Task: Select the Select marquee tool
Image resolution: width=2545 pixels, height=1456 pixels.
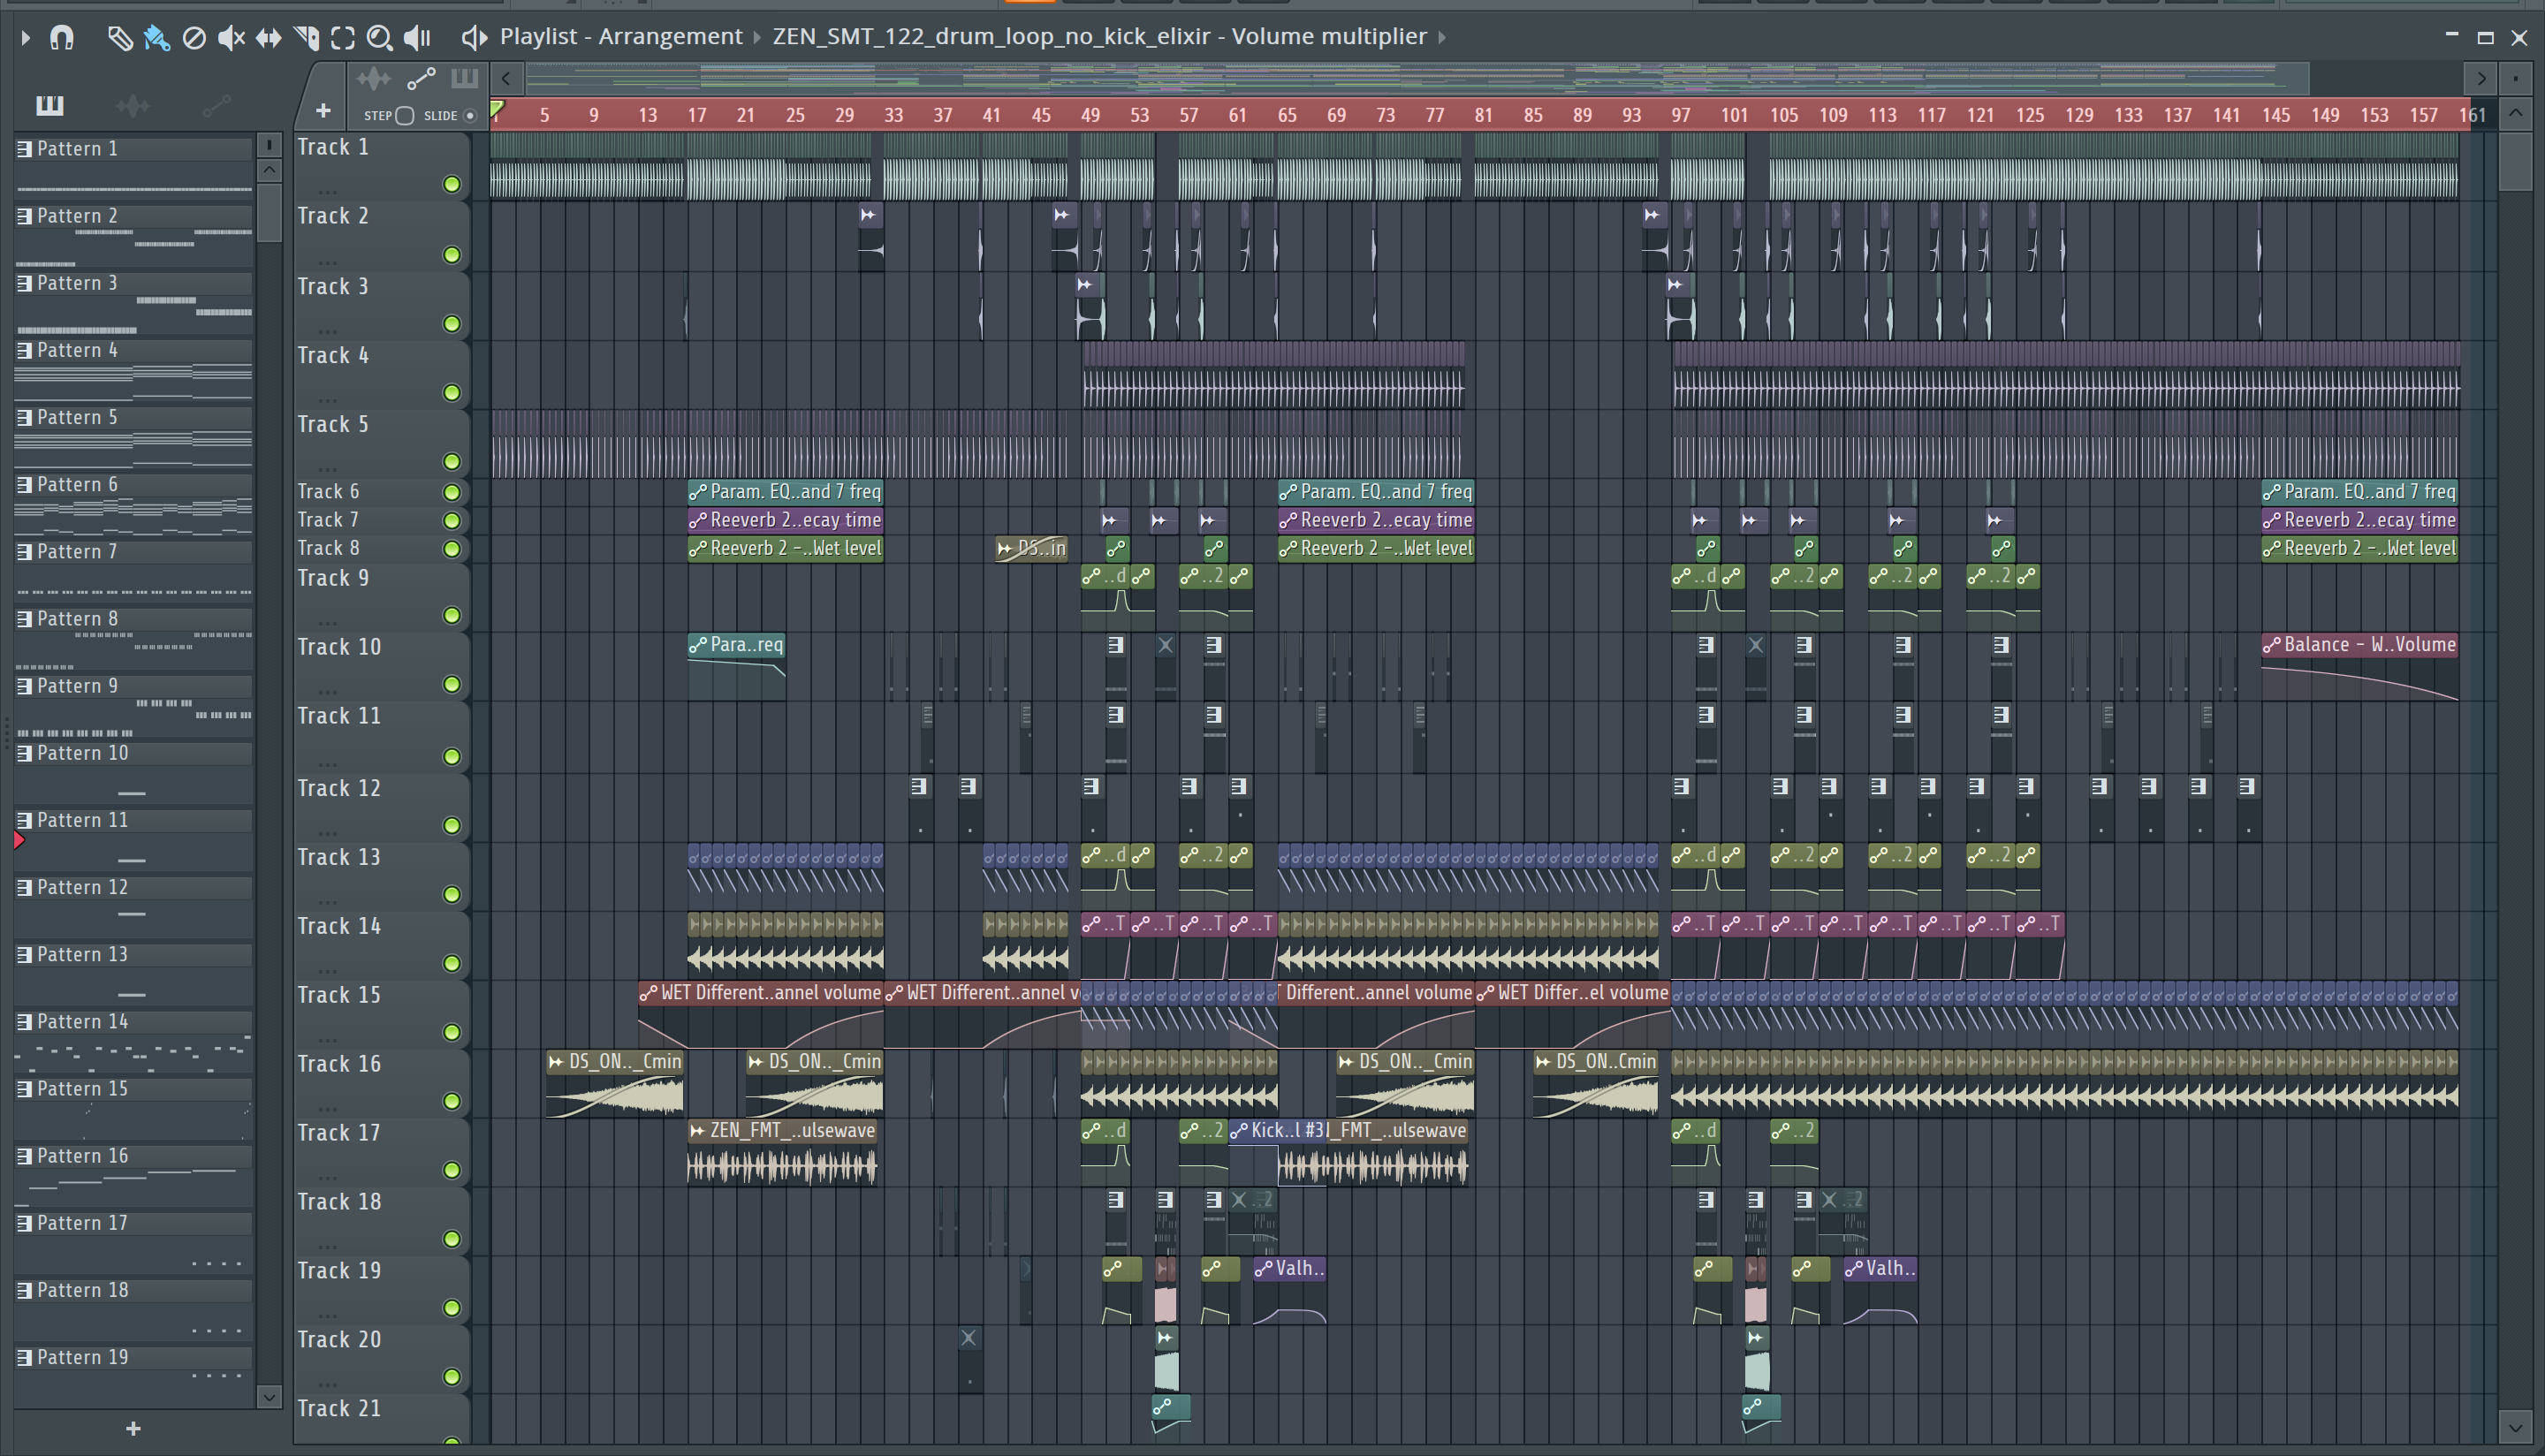Action: pos(343,38)
